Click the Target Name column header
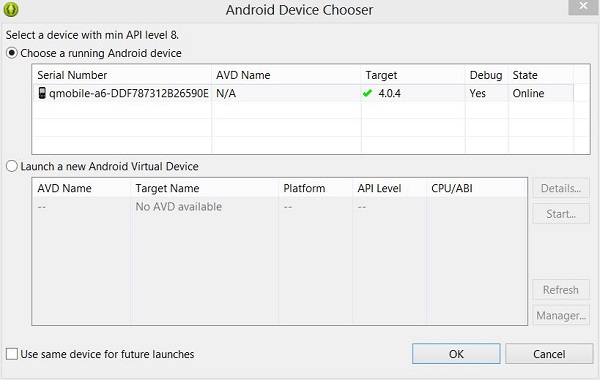The width and height of the screenshot is (600, 380). [204, 188]
